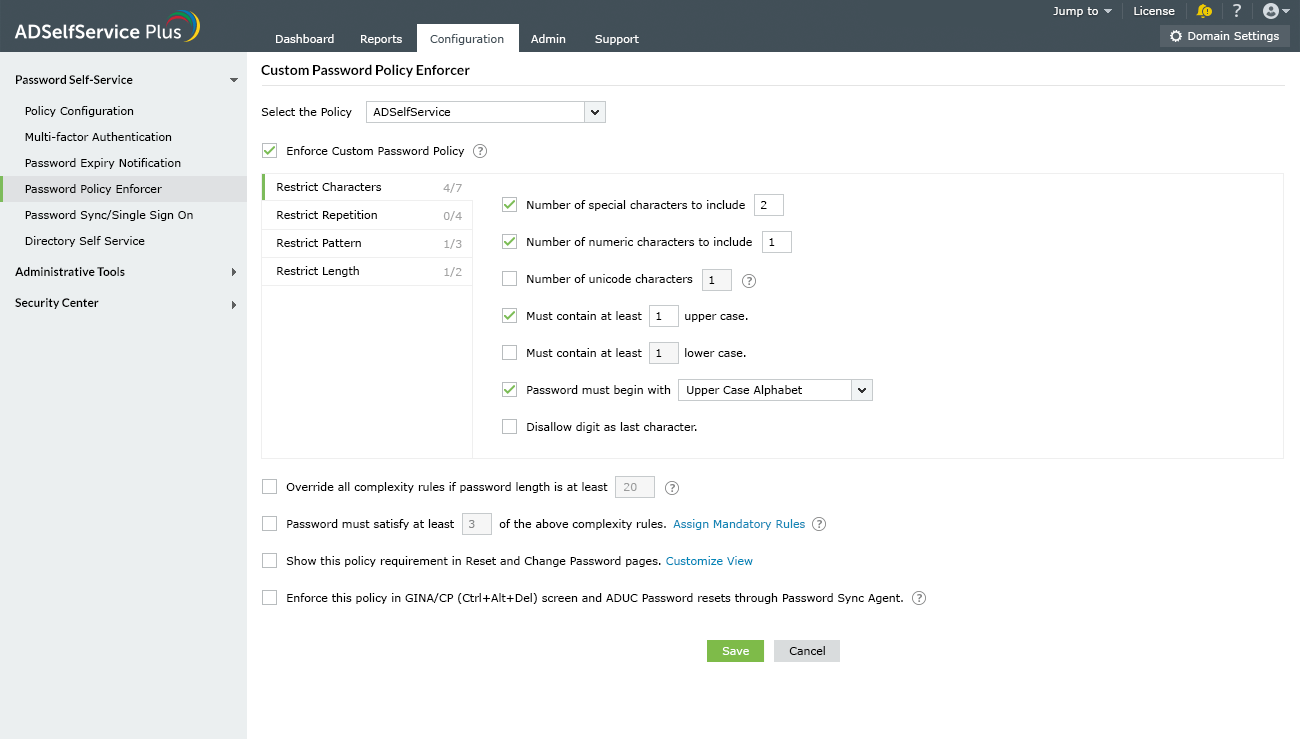This screenshot has height=739, width=1300.
Task: Click help icon next to Assign Mandatory Rules
Action: point(819,524)
